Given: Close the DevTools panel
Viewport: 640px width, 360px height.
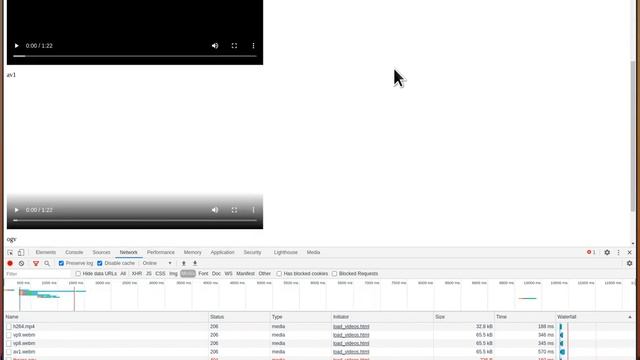Looking at the screenshot, I should (629, 253).
